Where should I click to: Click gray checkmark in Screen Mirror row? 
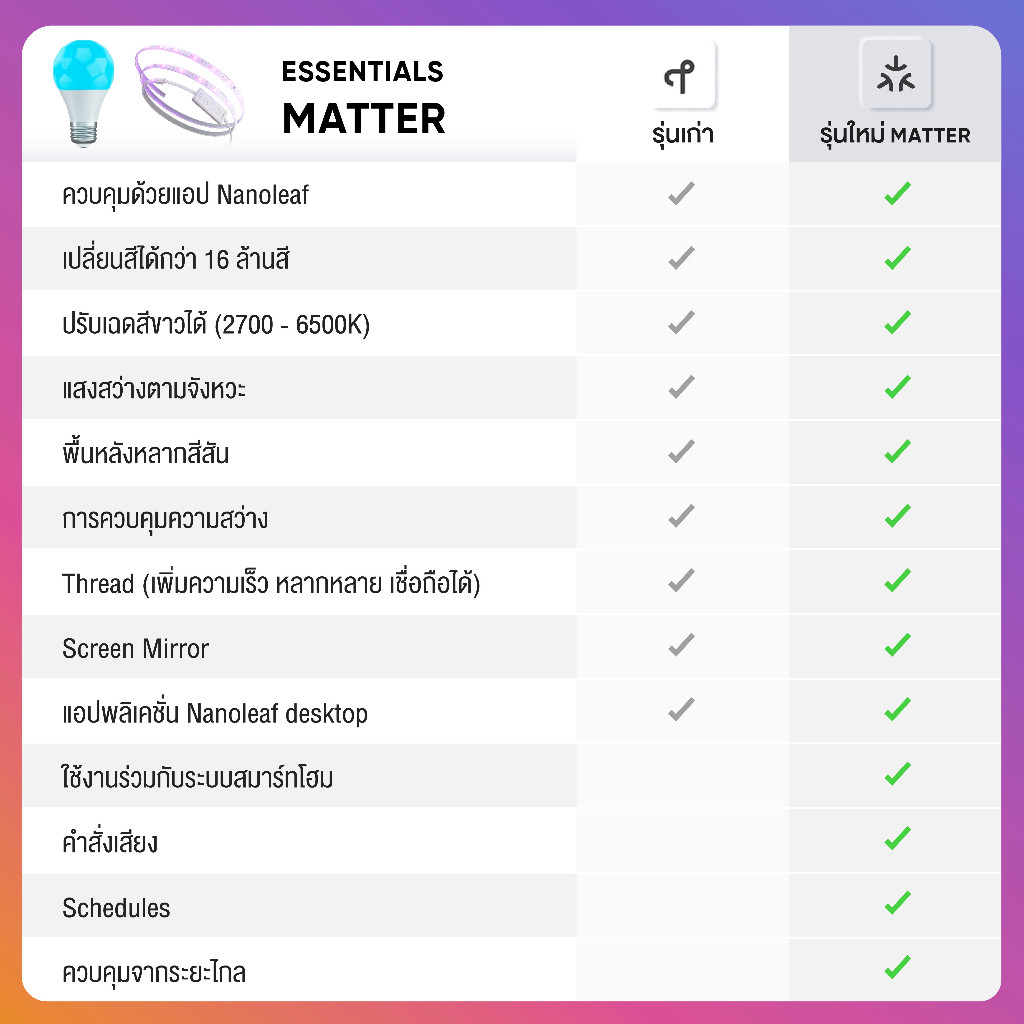tap(681, 645)
